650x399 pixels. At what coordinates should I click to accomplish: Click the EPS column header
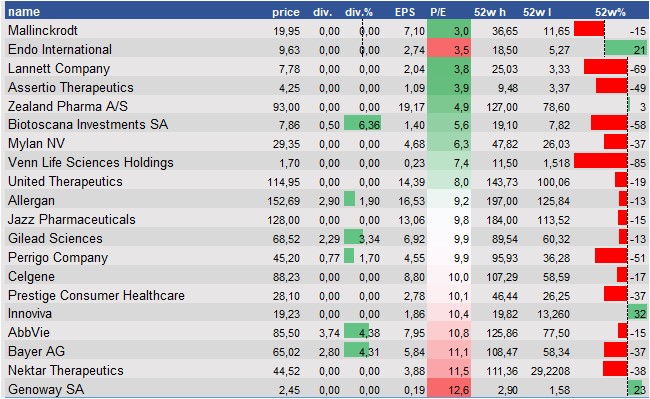point(405,12)
